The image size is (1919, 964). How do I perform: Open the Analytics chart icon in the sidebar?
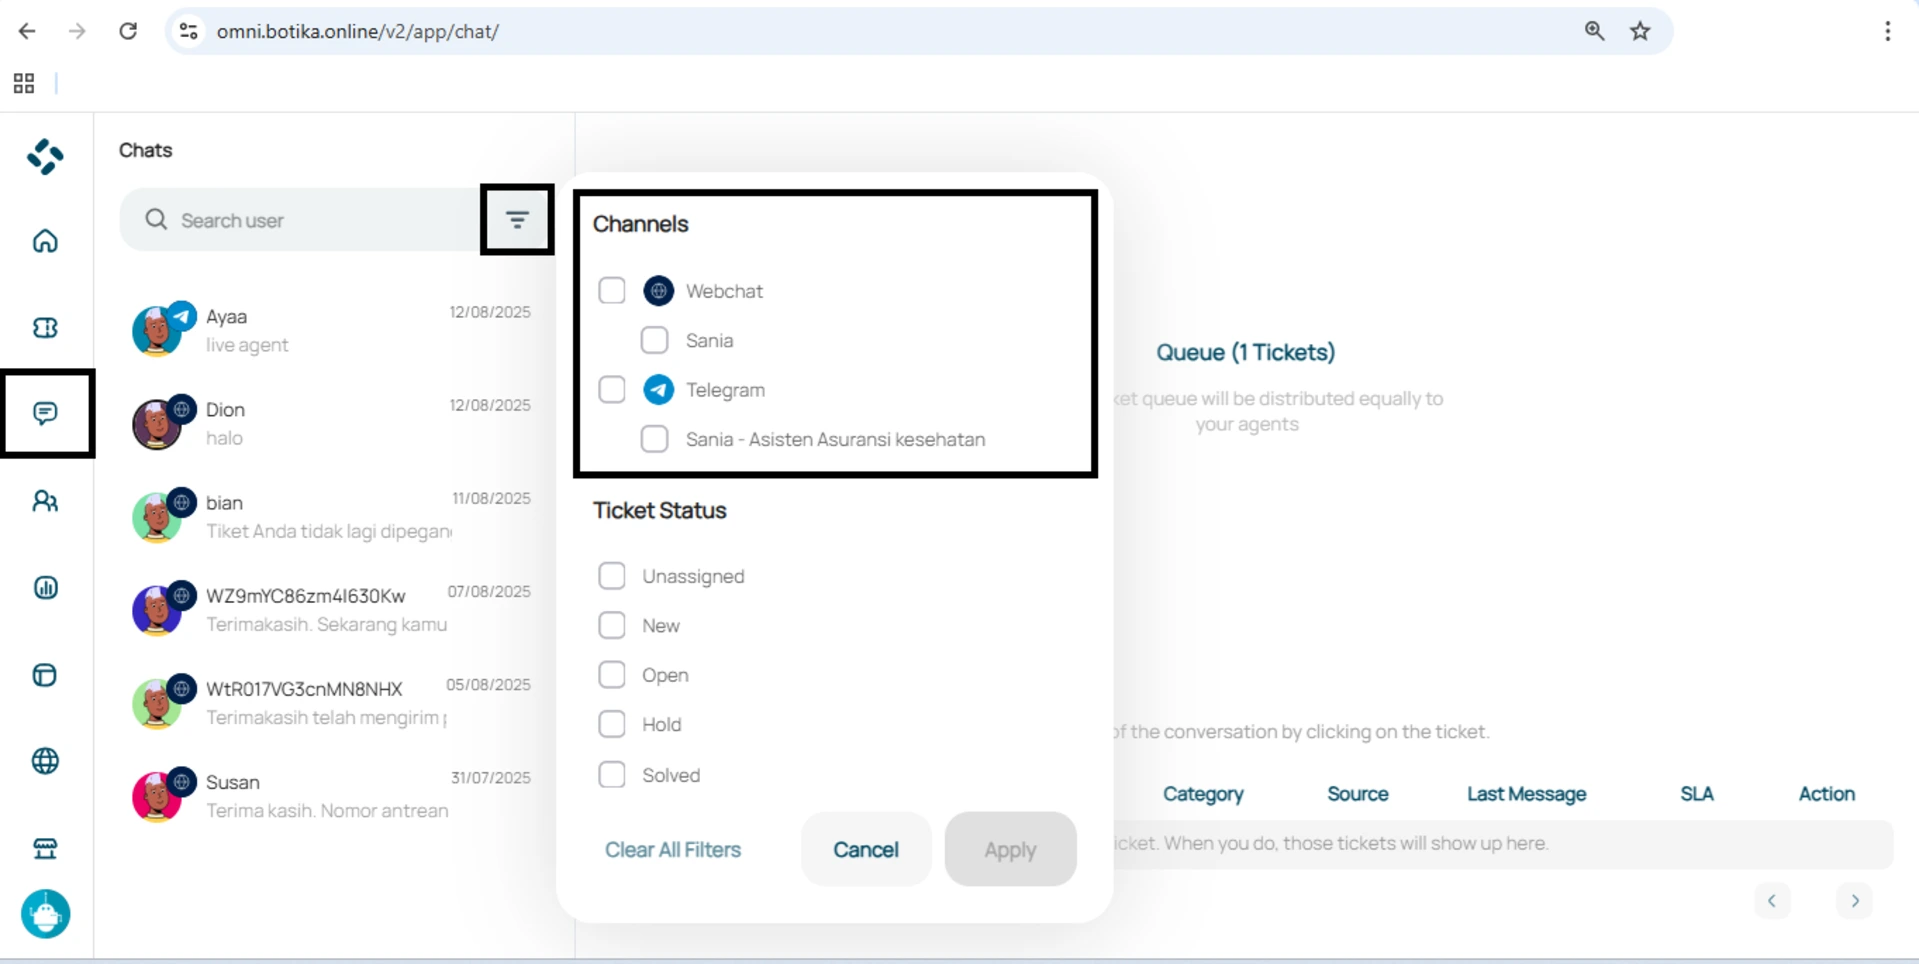45,587
